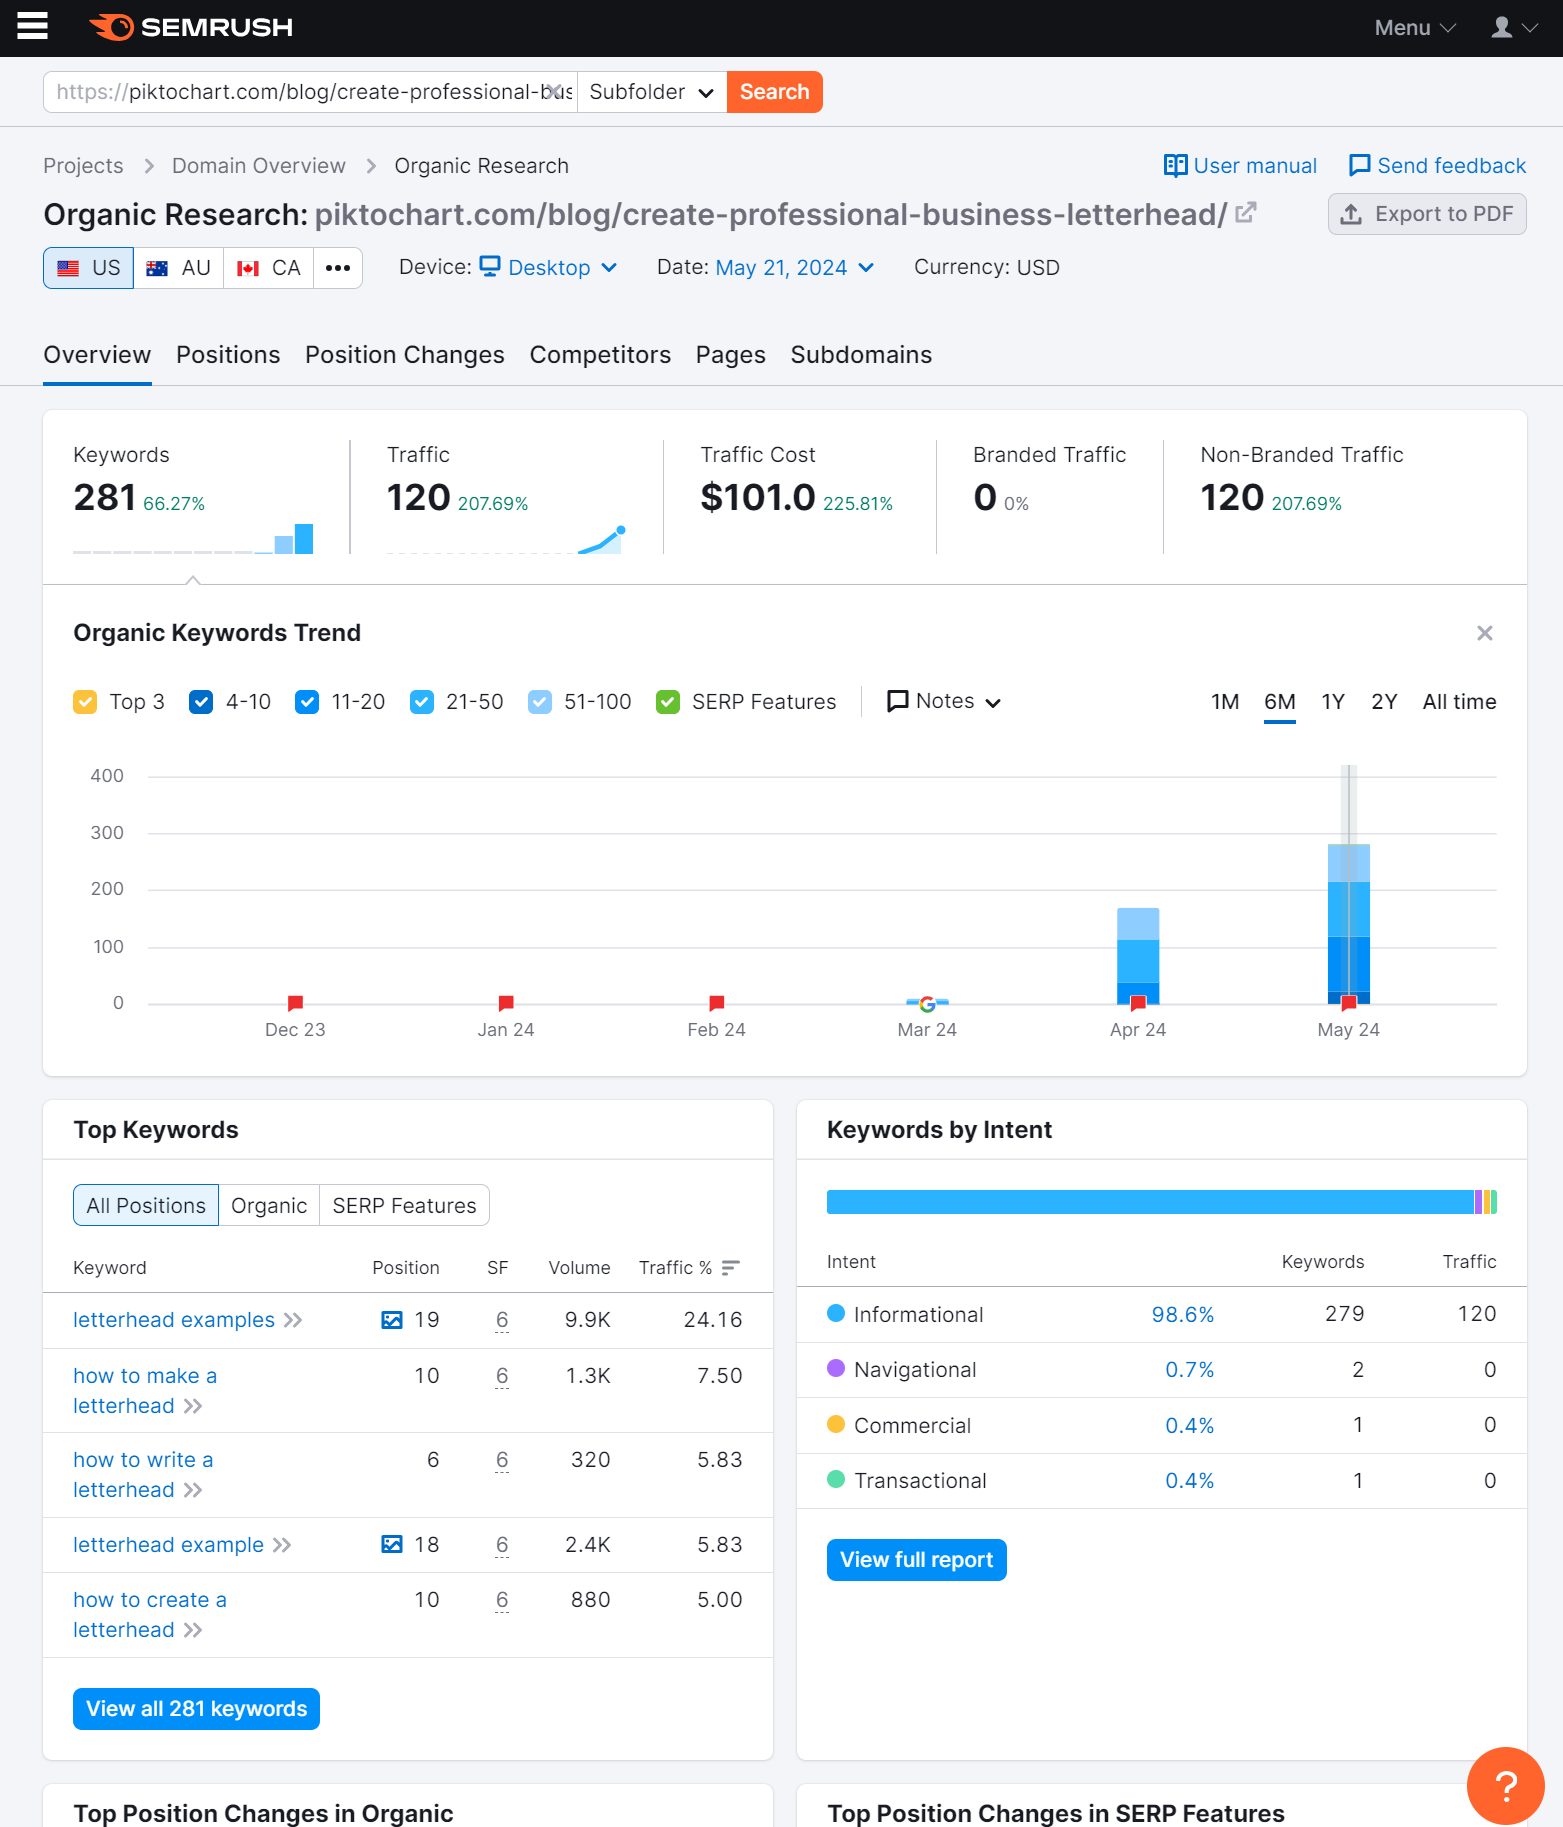Open the top Menu dropdown
This screenshot has height=1827, width=1563.
coord(1414,28)
